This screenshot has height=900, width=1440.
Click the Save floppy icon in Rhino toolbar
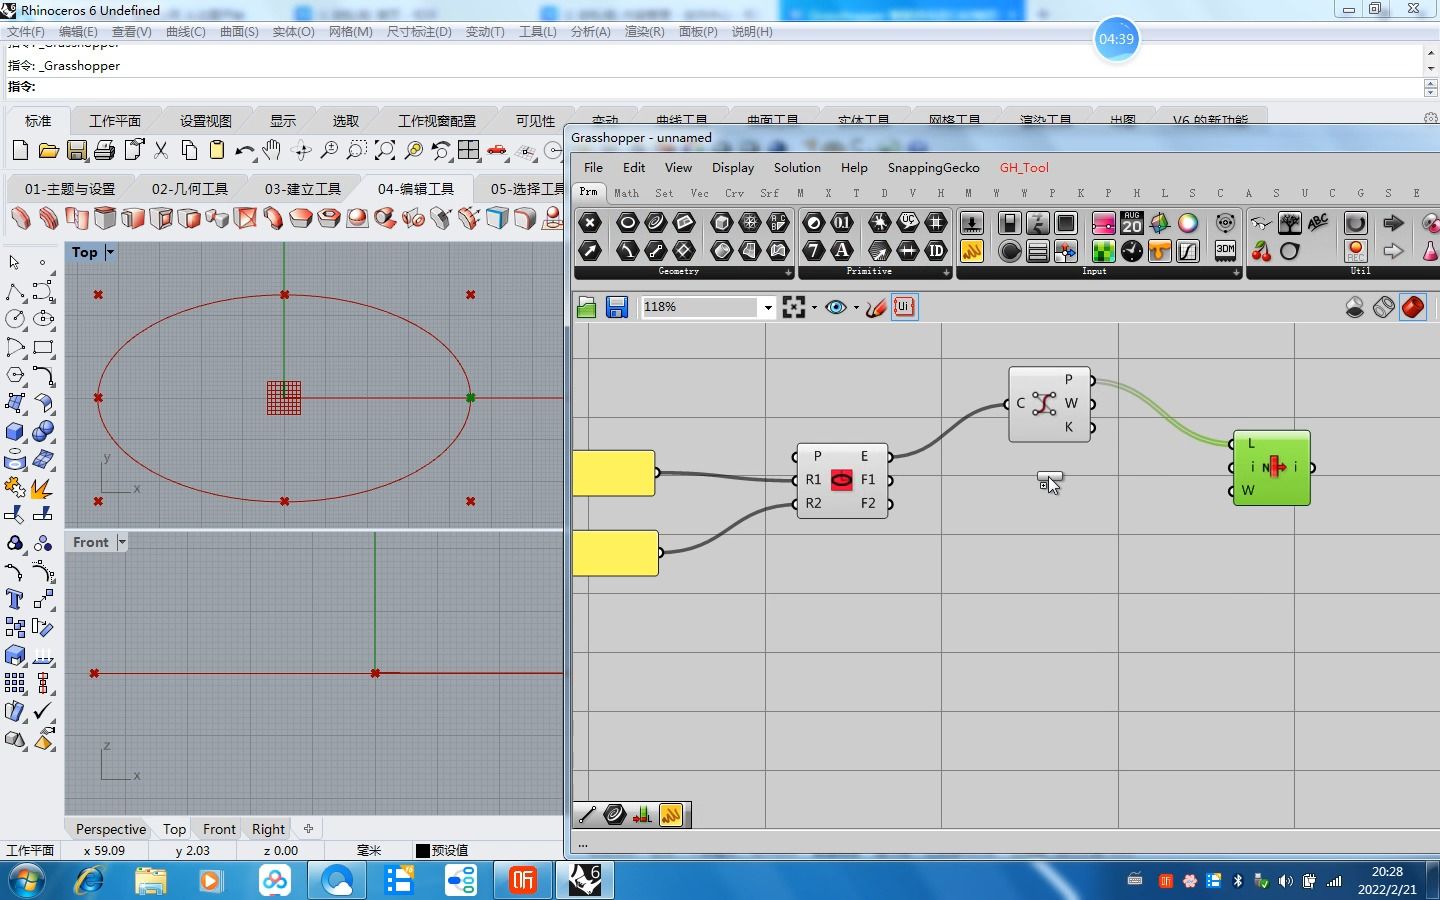pyautogui.click(x=77, y=151)
